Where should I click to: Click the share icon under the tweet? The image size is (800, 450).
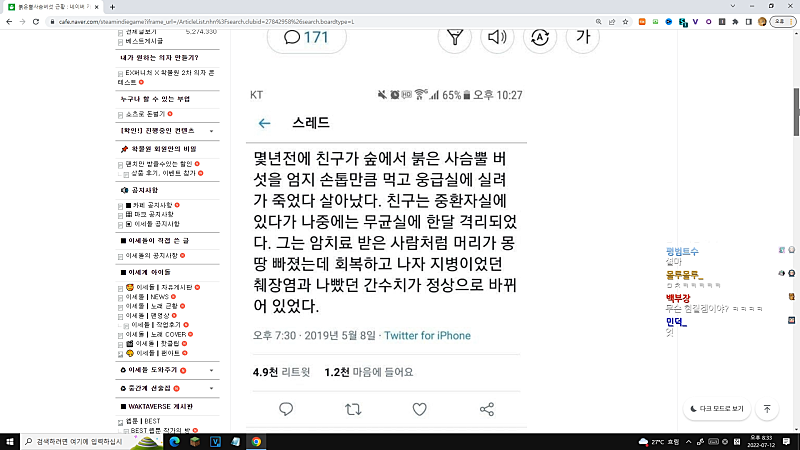pyautogui.click(x=487, y=409)
